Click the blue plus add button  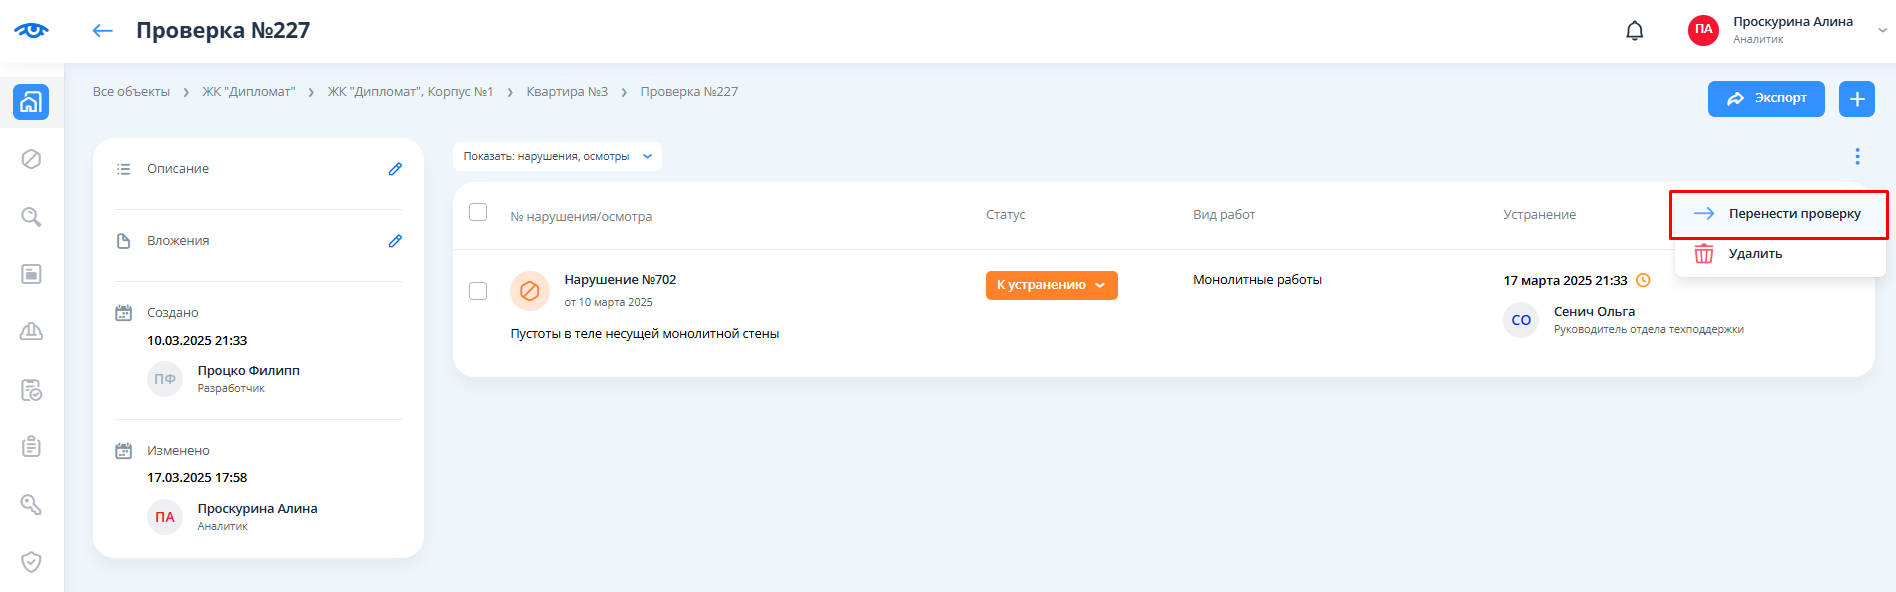click(1856, 99)
